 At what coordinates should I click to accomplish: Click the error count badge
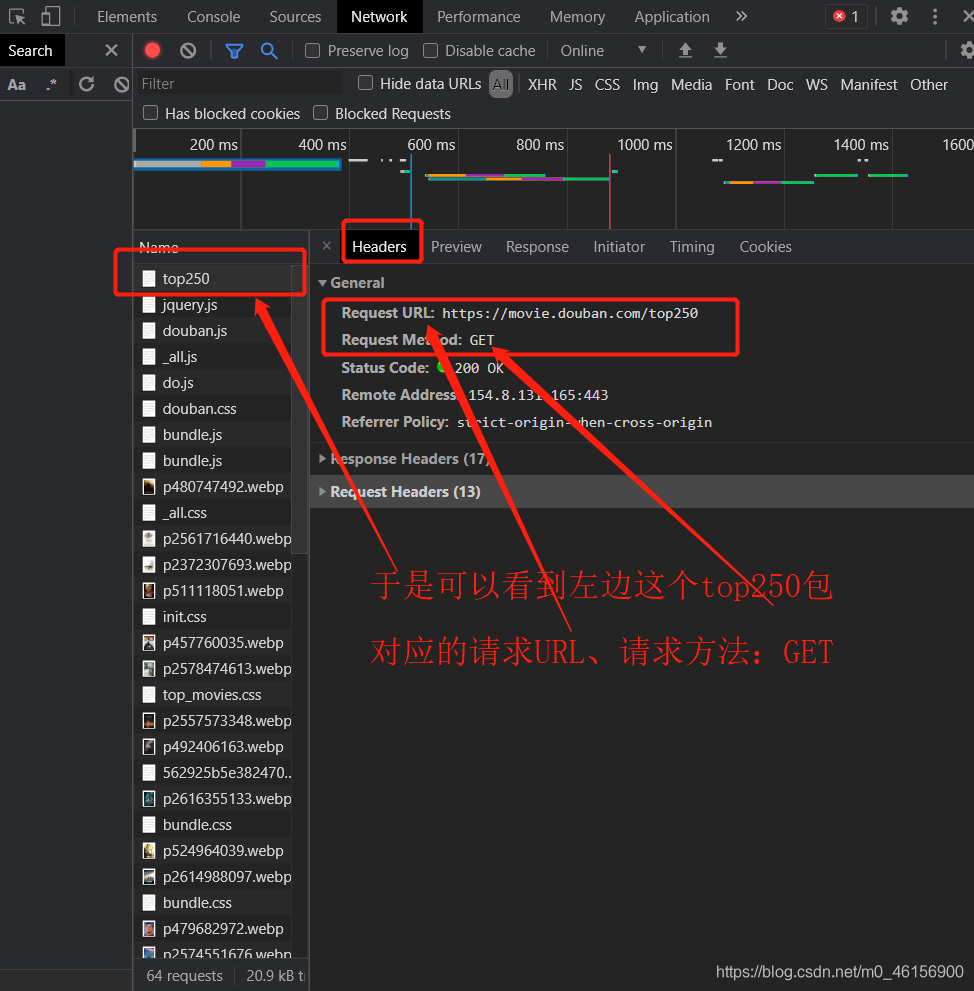846,16
